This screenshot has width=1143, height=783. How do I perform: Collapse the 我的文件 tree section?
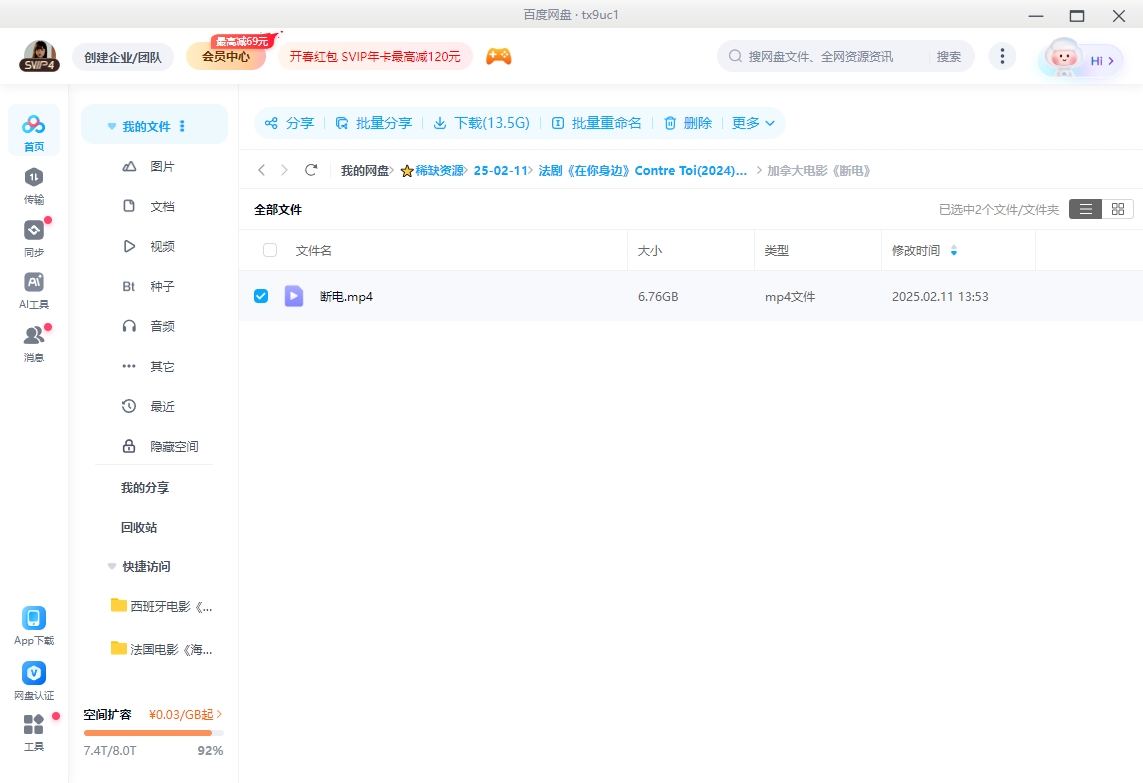click(112, 127)
